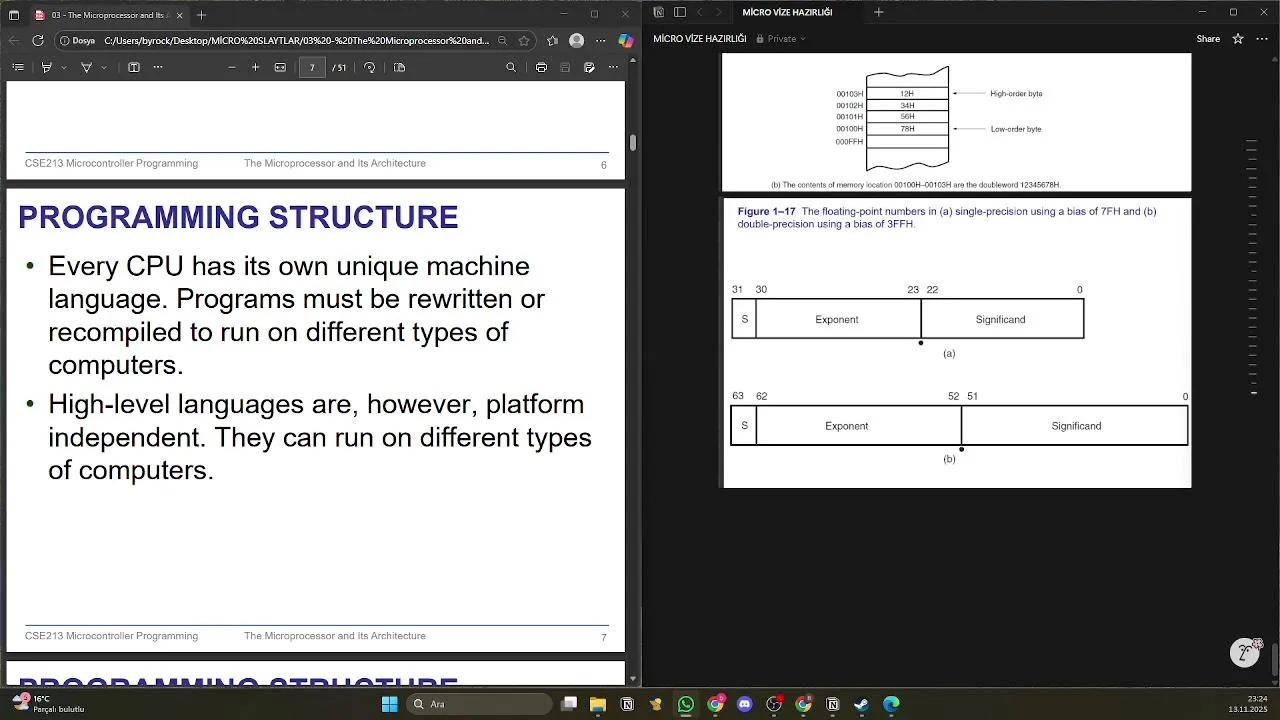
Task: Click the Share button in Notion
Action: point(1208,39)
